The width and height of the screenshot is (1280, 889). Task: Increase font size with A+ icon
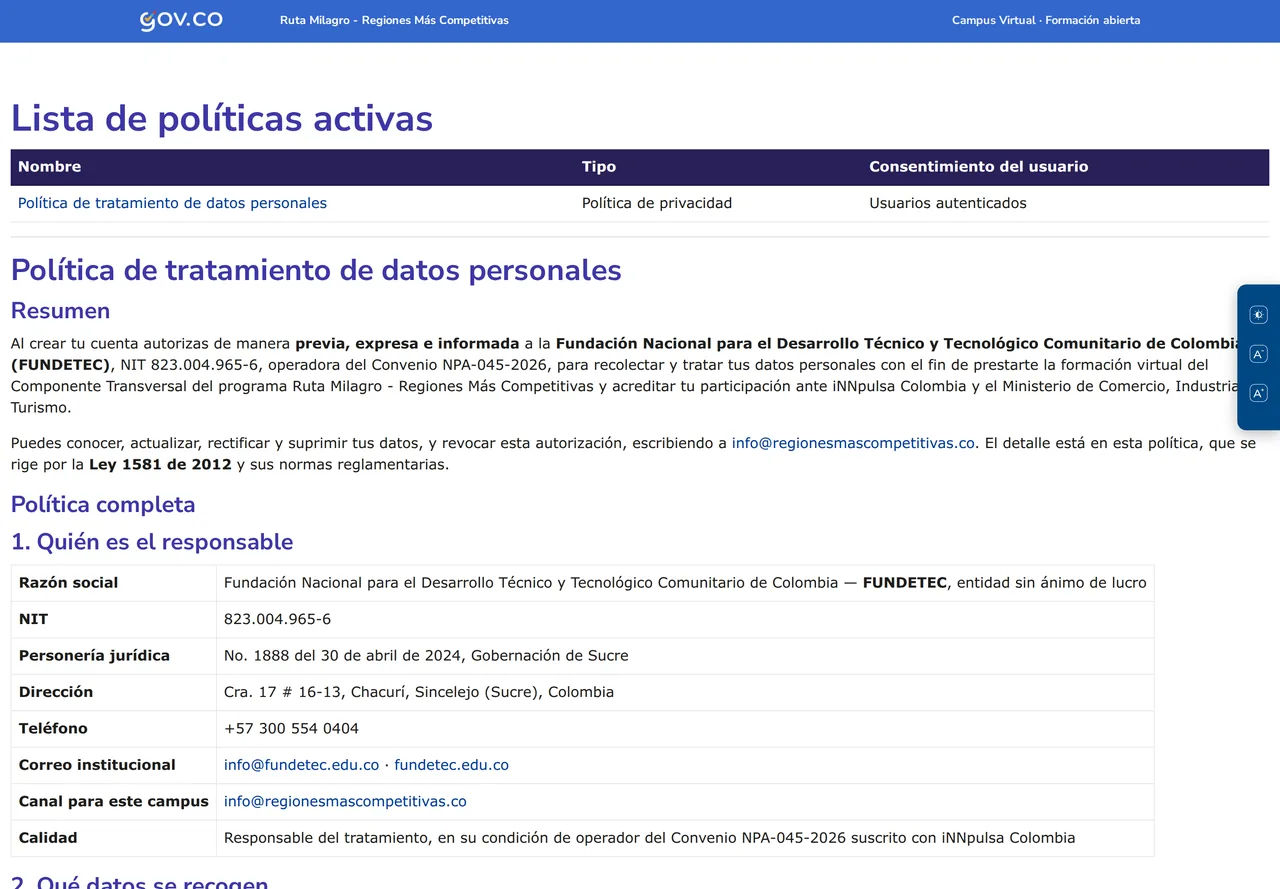[1259, 393]
